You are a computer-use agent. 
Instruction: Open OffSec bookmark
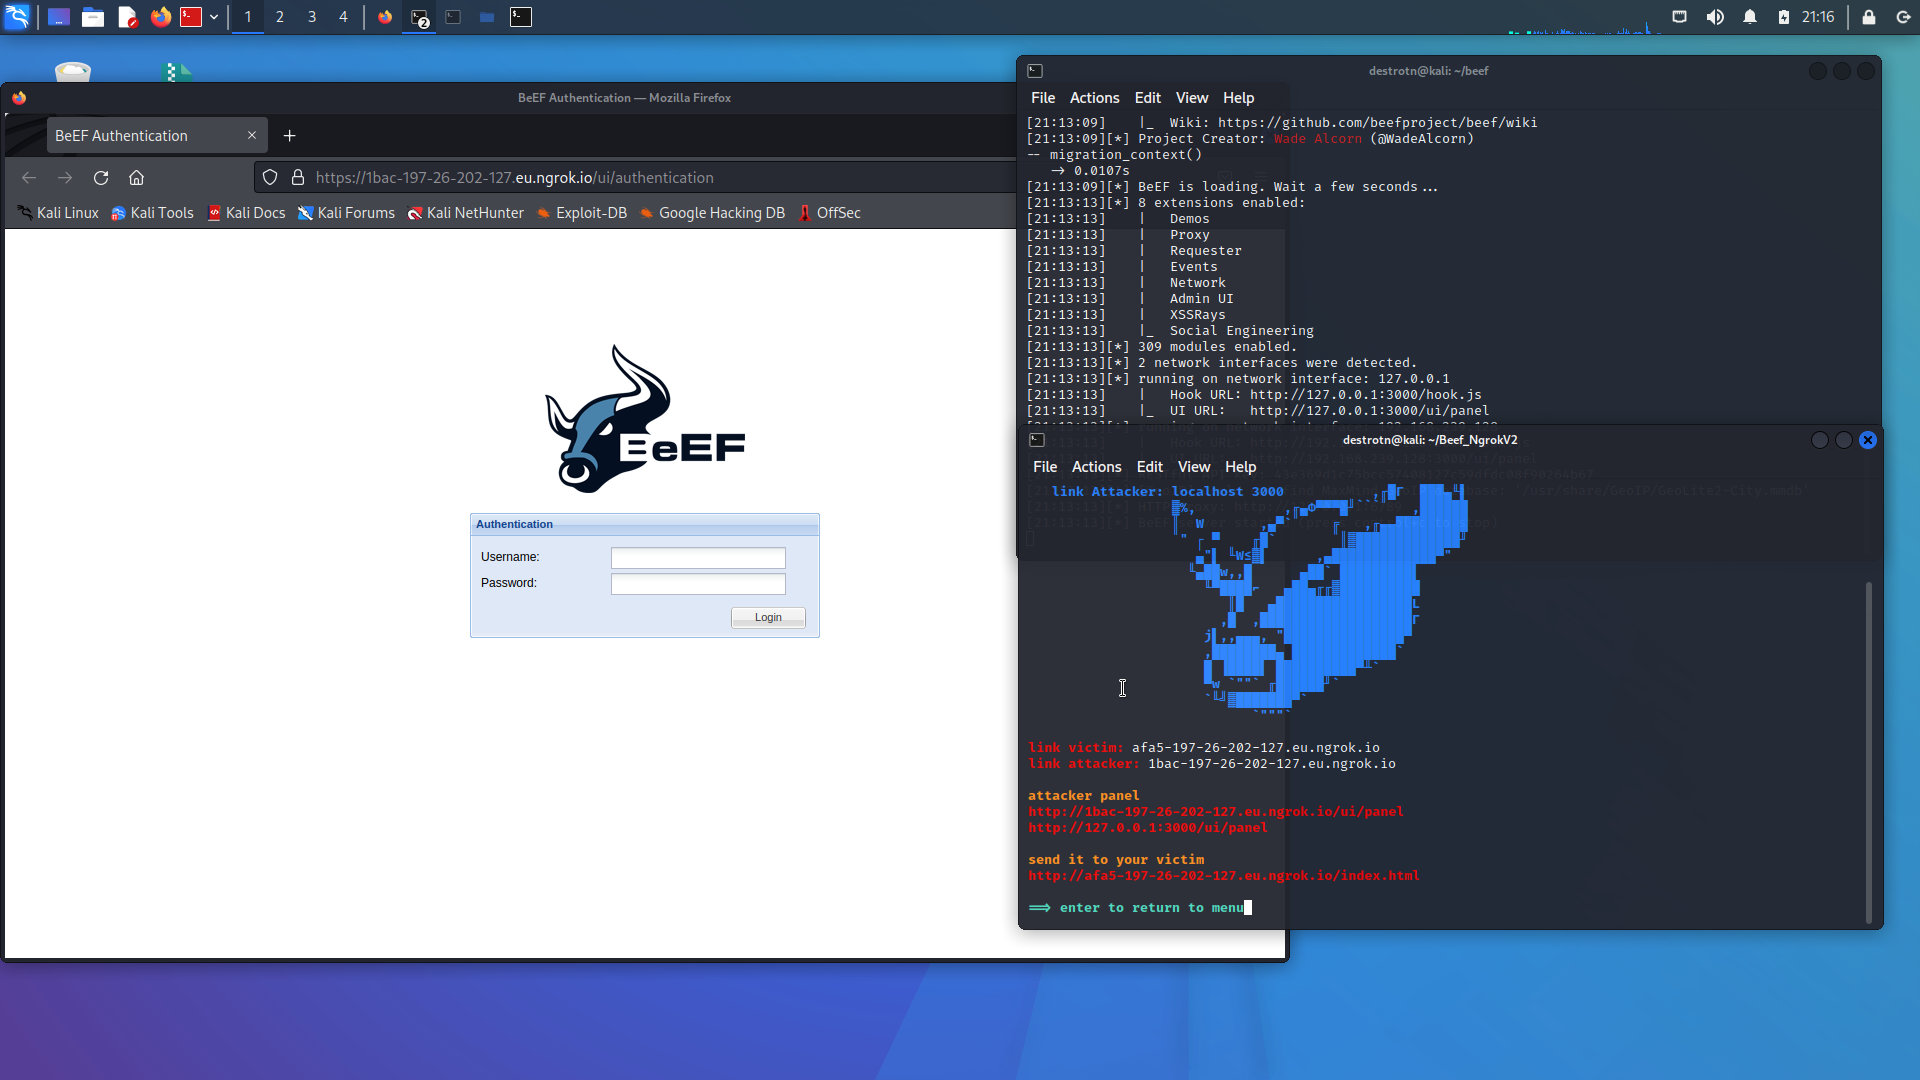click(829, 213)
